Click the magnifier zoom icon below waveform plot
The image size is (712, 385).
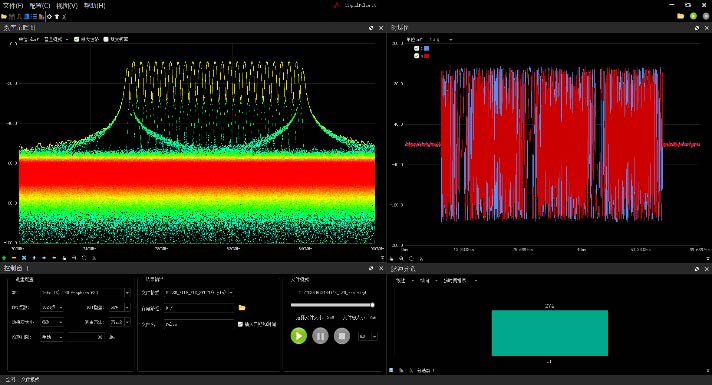tap(401, 259)
